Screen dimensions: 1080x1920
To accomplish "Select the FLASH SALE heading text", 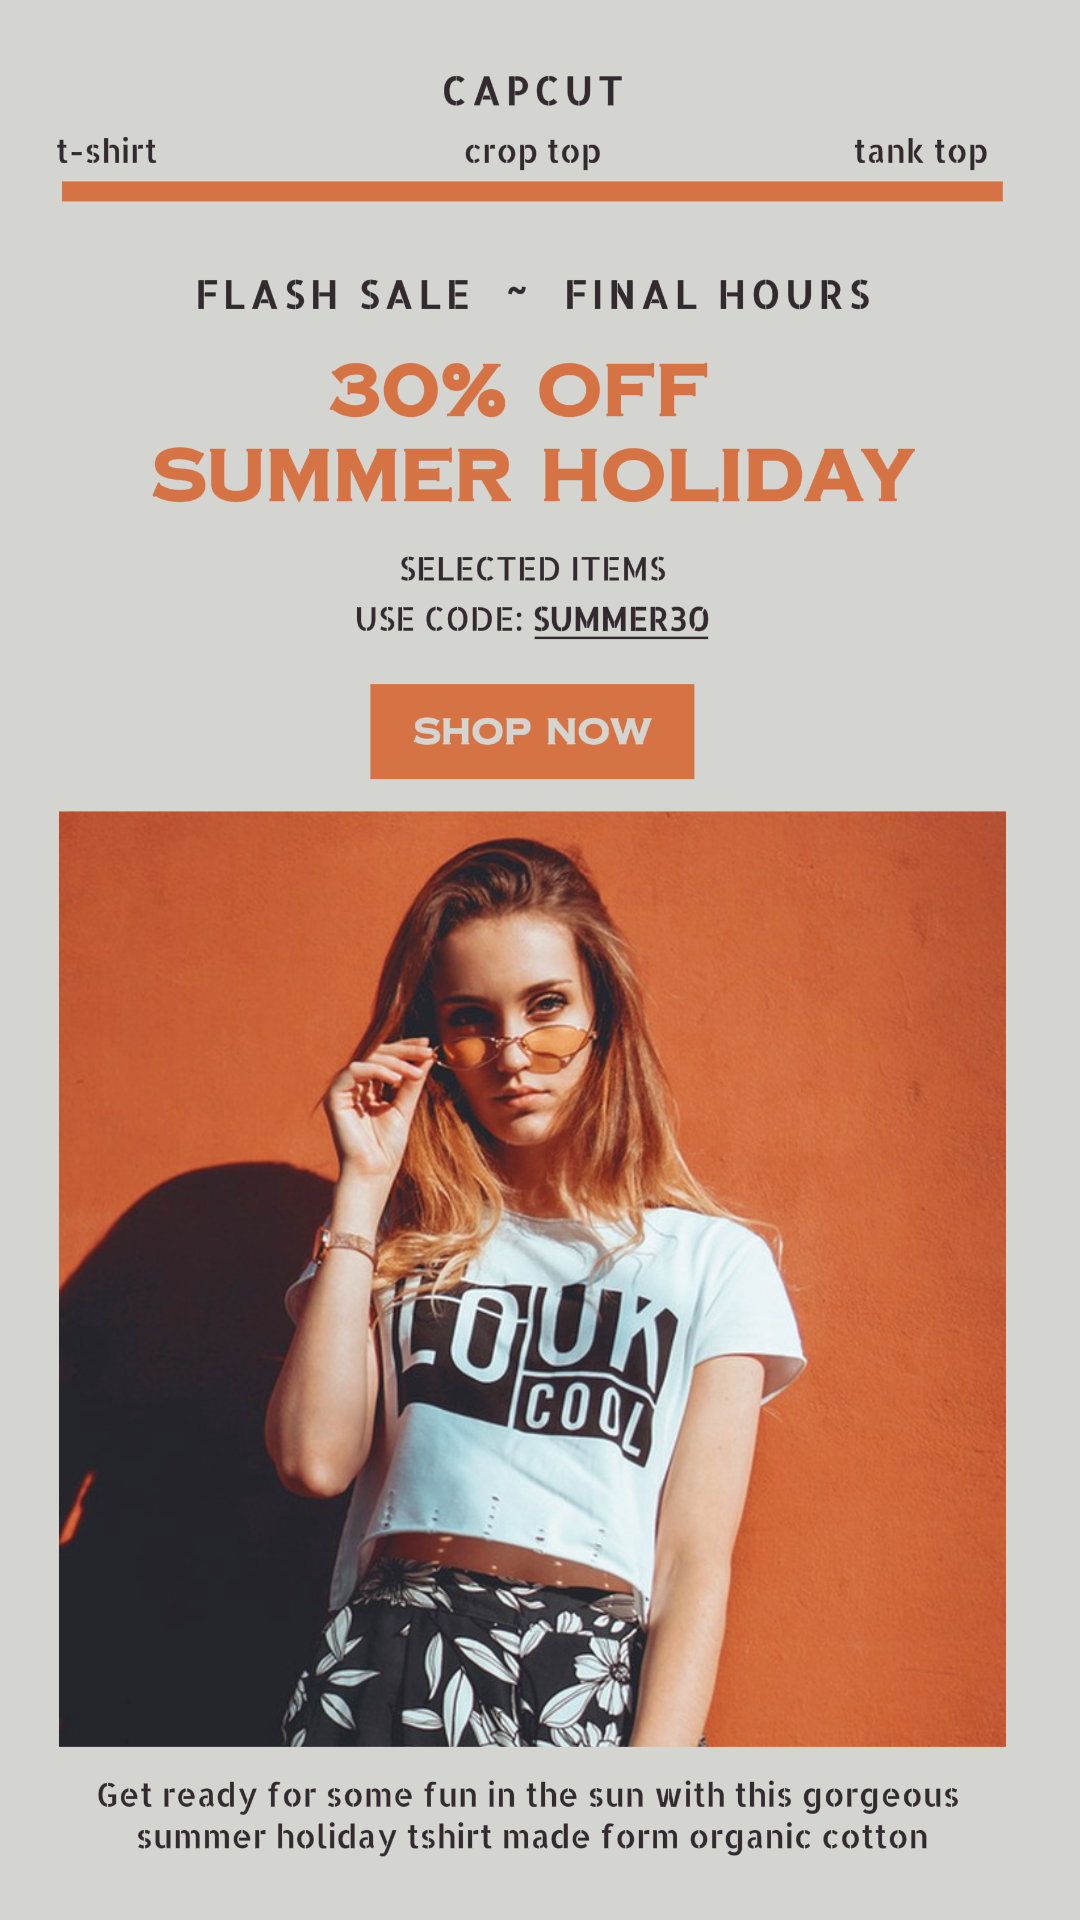I will [333, 295].
